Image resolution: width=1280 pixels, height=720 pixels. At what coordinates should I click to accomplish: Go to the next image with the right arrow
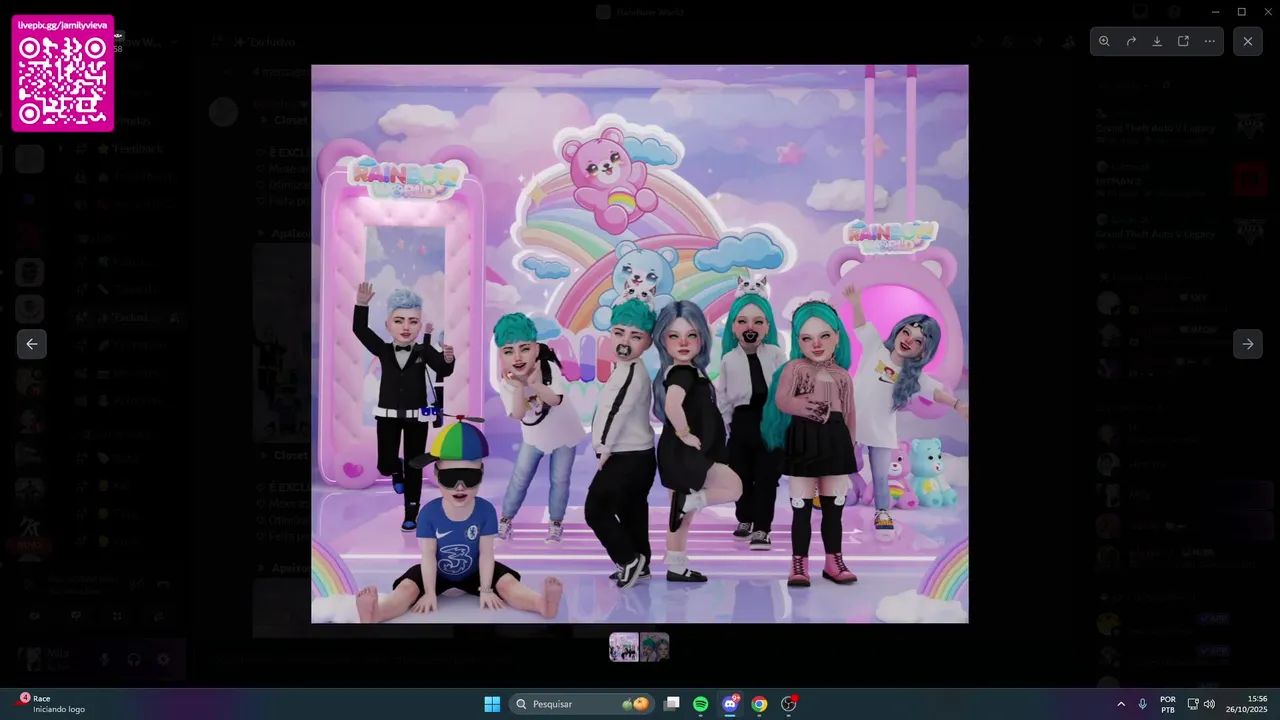click(x=1247, y=344)
